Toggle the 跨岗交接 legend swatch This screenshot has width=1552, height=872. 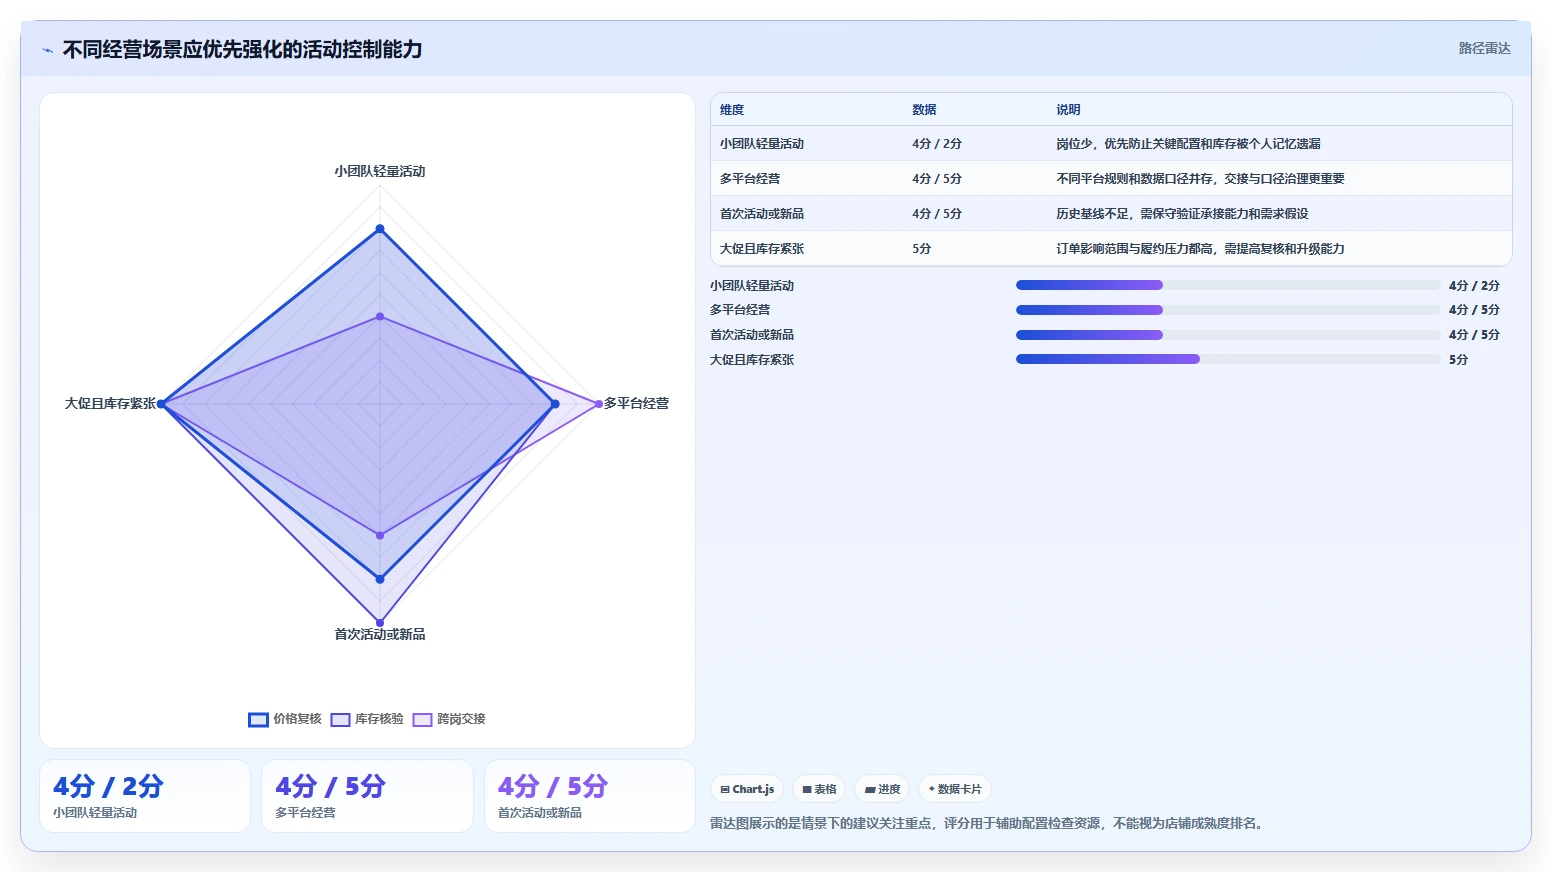422,719
